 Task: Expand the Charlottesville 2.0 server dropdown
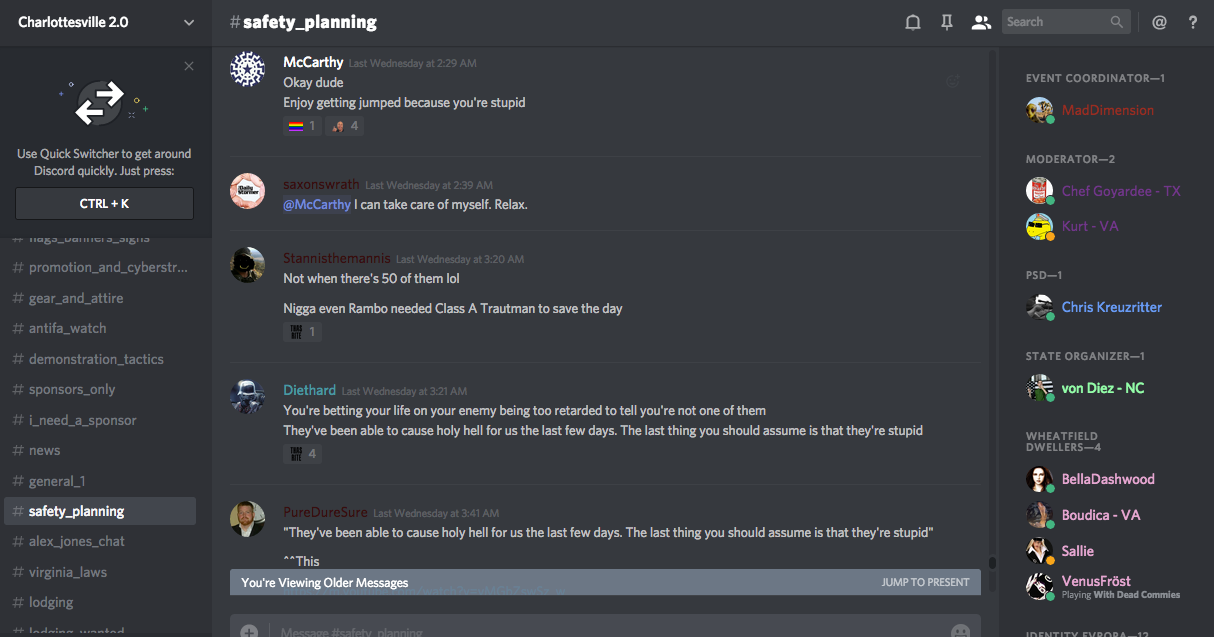pyautogui.click(x=189, y=22)
